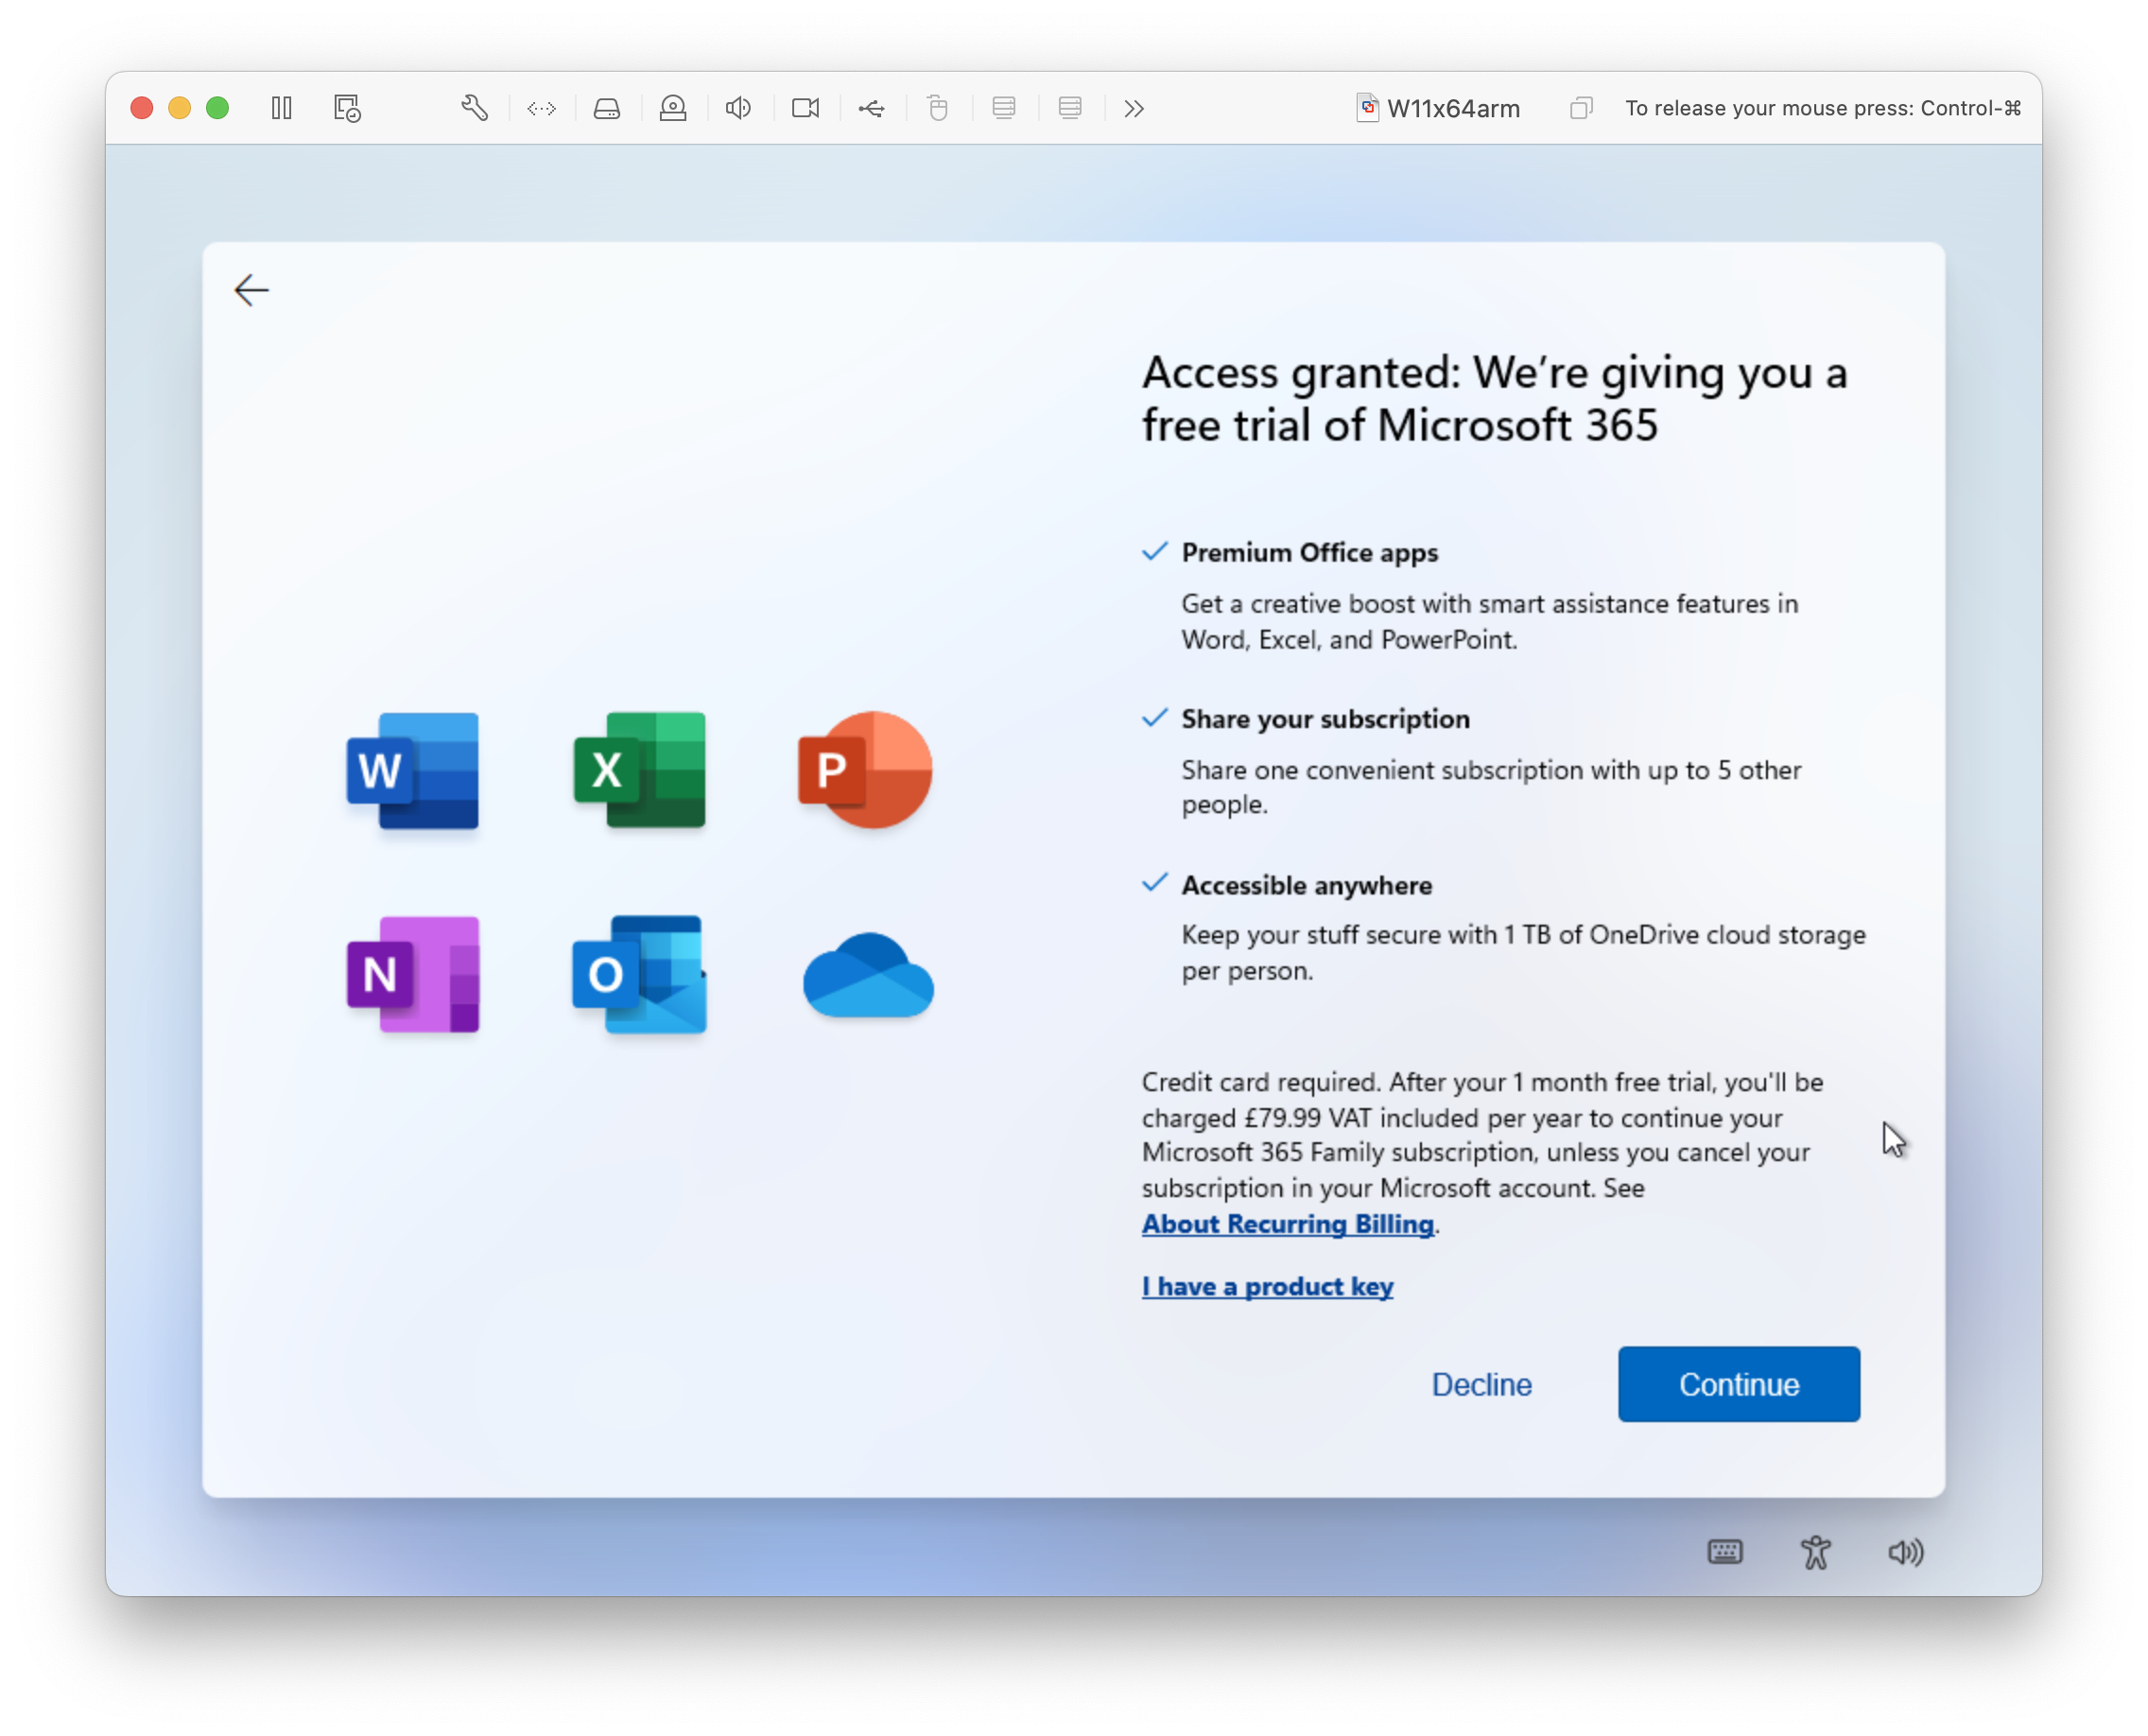
Task: Toggle the on-screen keyboard icon
Action: pyautogui.click(x=1725, y=1553)
